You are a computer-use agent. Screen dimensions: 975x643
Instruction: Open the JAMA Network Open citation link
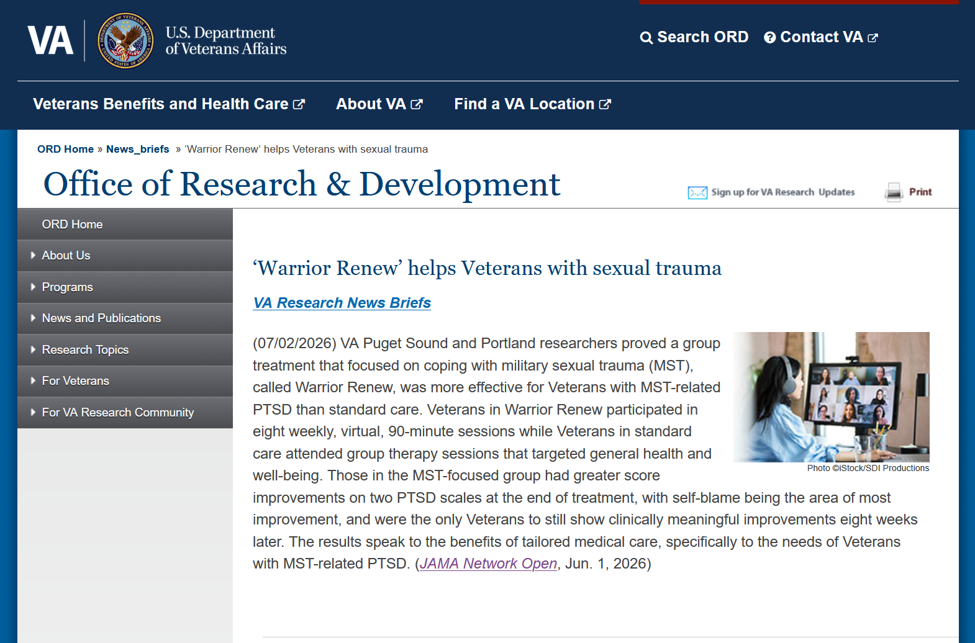(x=488, y=563)
